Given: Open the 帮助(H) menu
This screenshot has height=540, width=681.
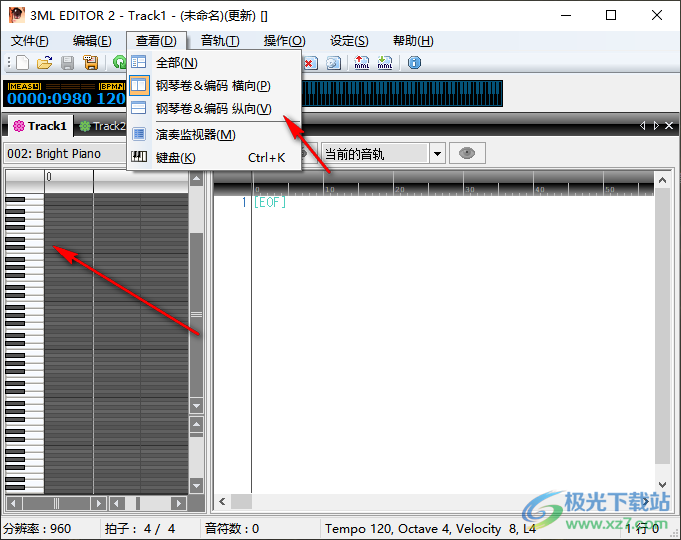Looking at the screenshot, I should tap(413, 41).
